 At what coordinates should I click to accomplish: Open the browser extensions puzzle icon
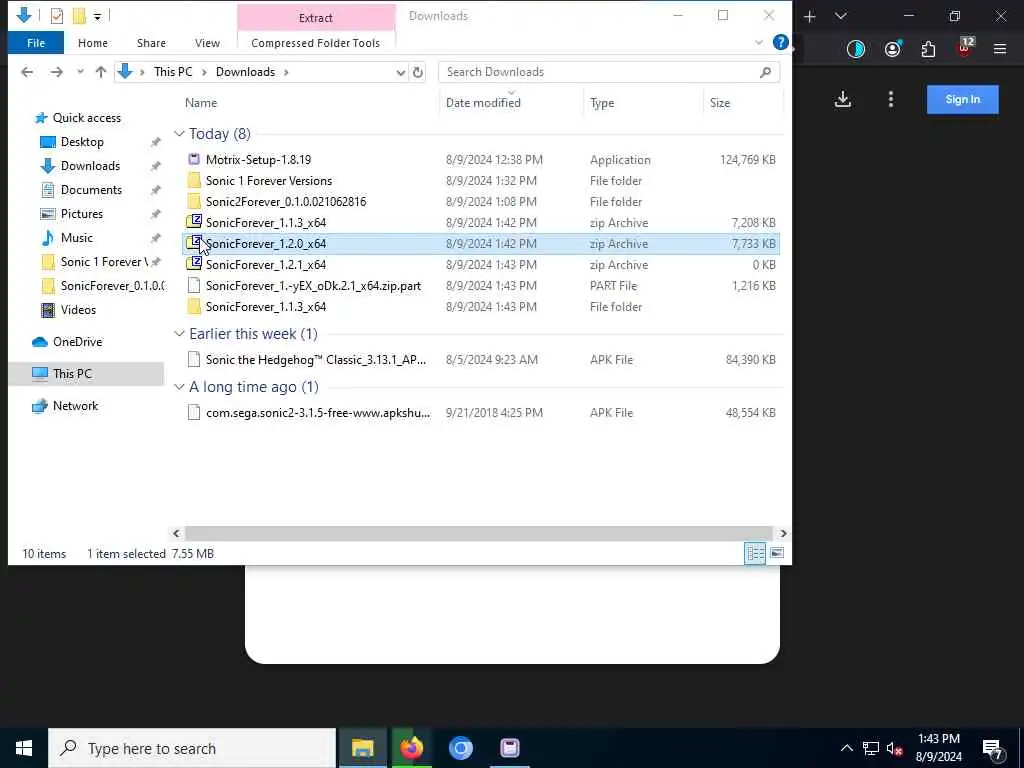click(x=928, y=49)
